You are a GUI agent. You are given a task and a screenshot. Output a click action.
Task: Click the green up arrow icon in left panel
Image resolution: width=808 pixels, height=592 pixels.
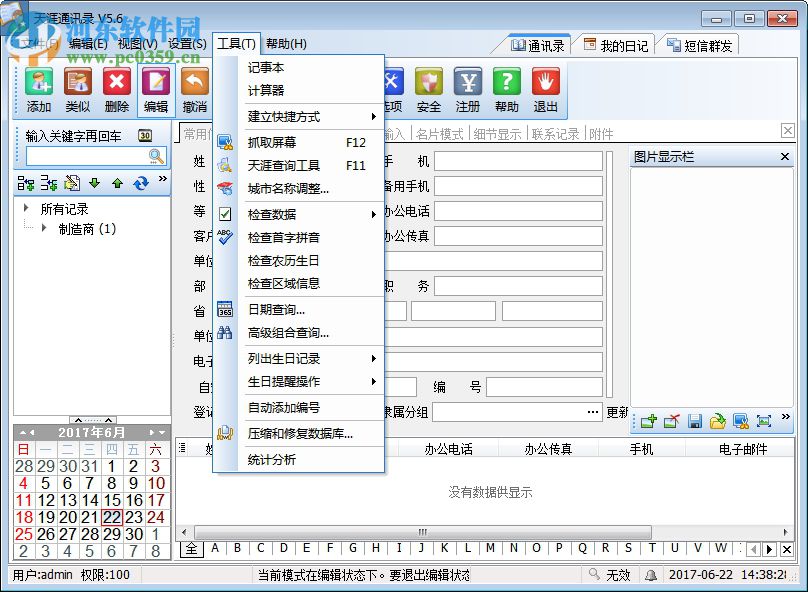117,184
